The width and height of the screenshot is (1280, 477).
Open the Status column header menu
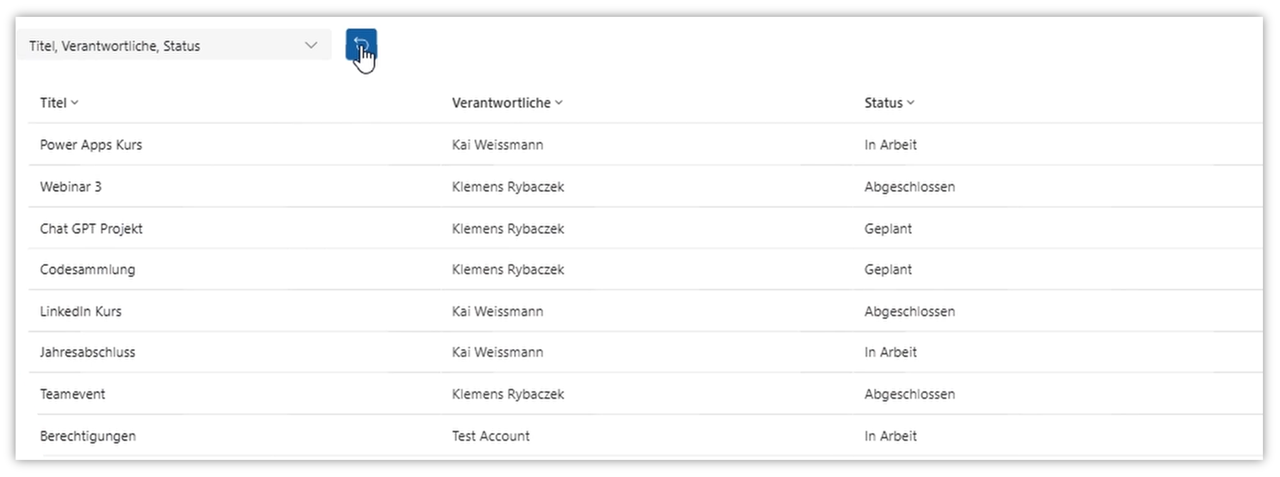tap(910, 103)
